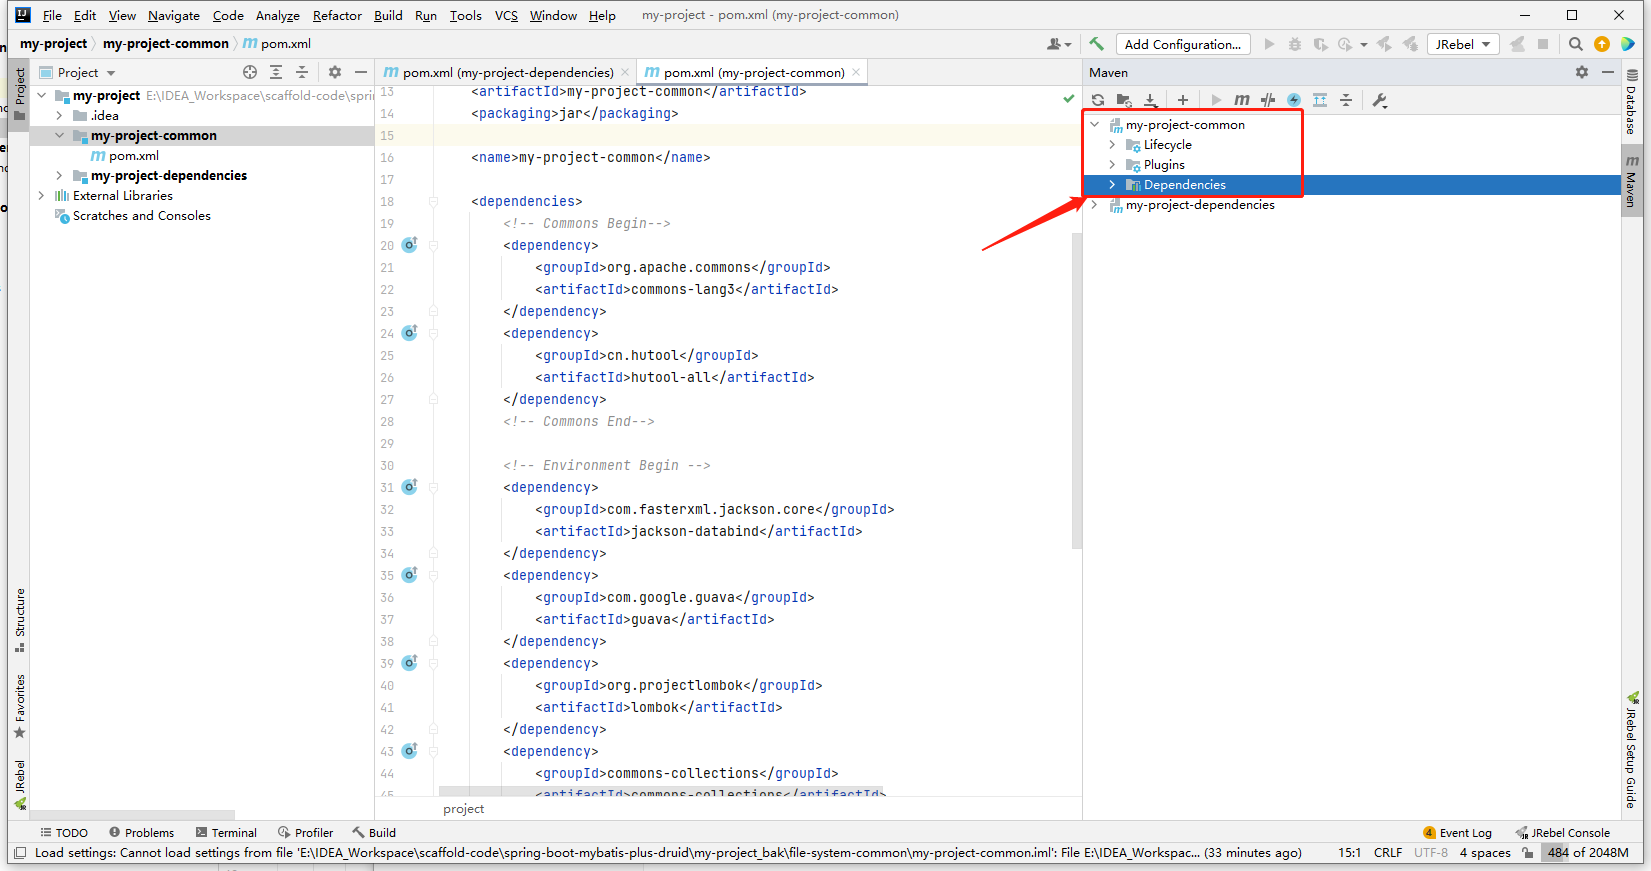Expand Plugins node in Maven panel
Image resolution: width=1651 pixels, height=871 pixels.
coord(1112,165)
